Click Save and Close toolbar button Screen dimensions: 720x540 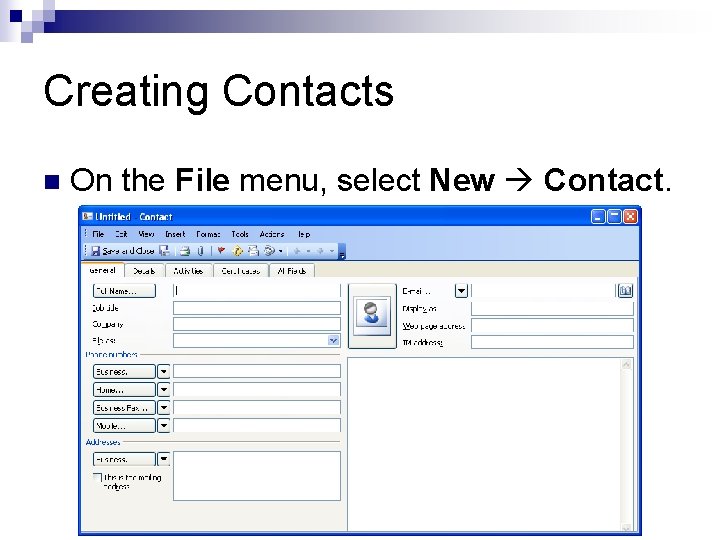pyautogui.click(x=123, y=251)
